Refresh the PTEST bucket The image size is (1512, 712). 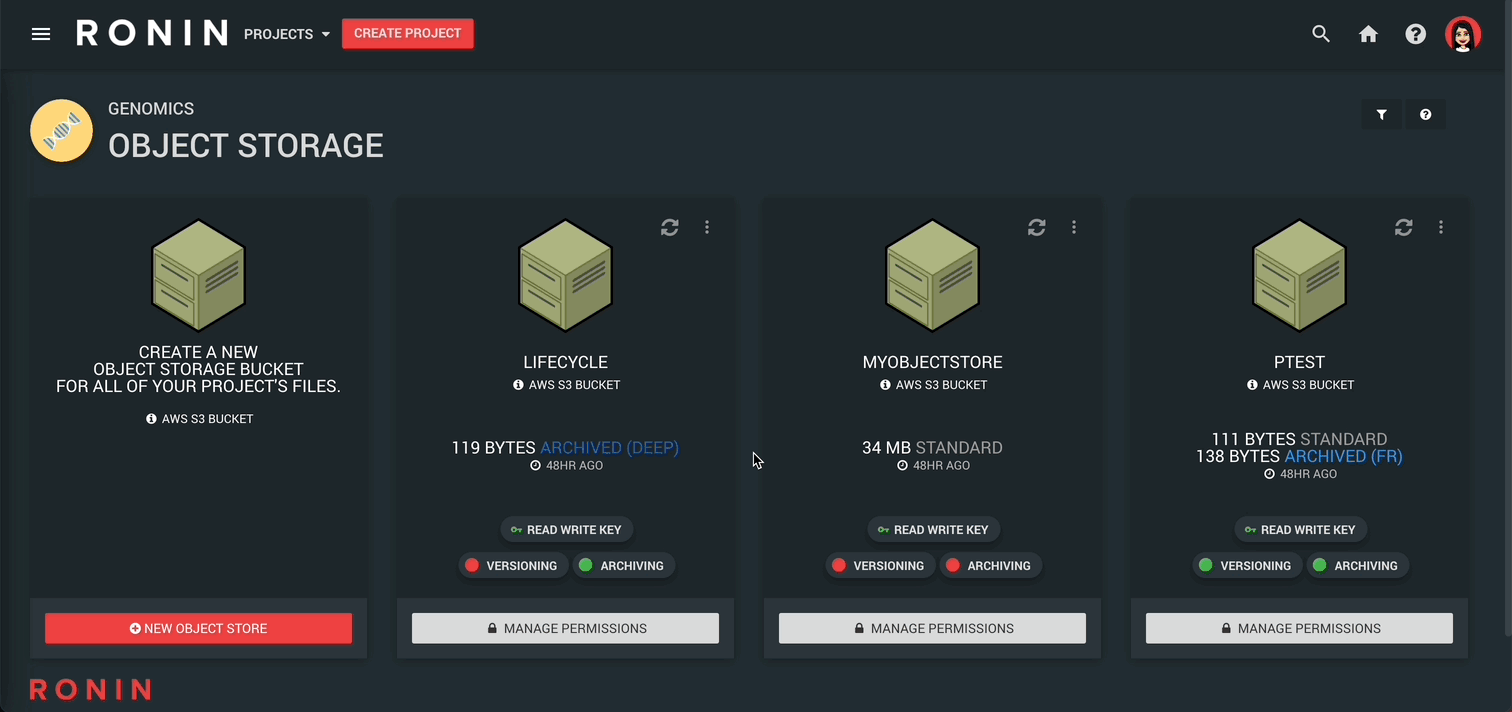click(1404, 227)
